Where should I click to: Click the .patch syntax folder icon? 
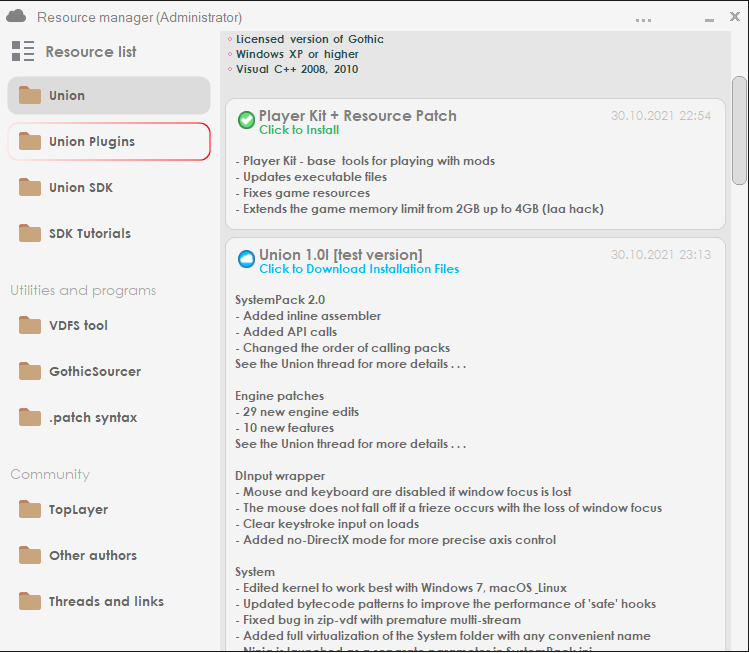click(30, 418)
